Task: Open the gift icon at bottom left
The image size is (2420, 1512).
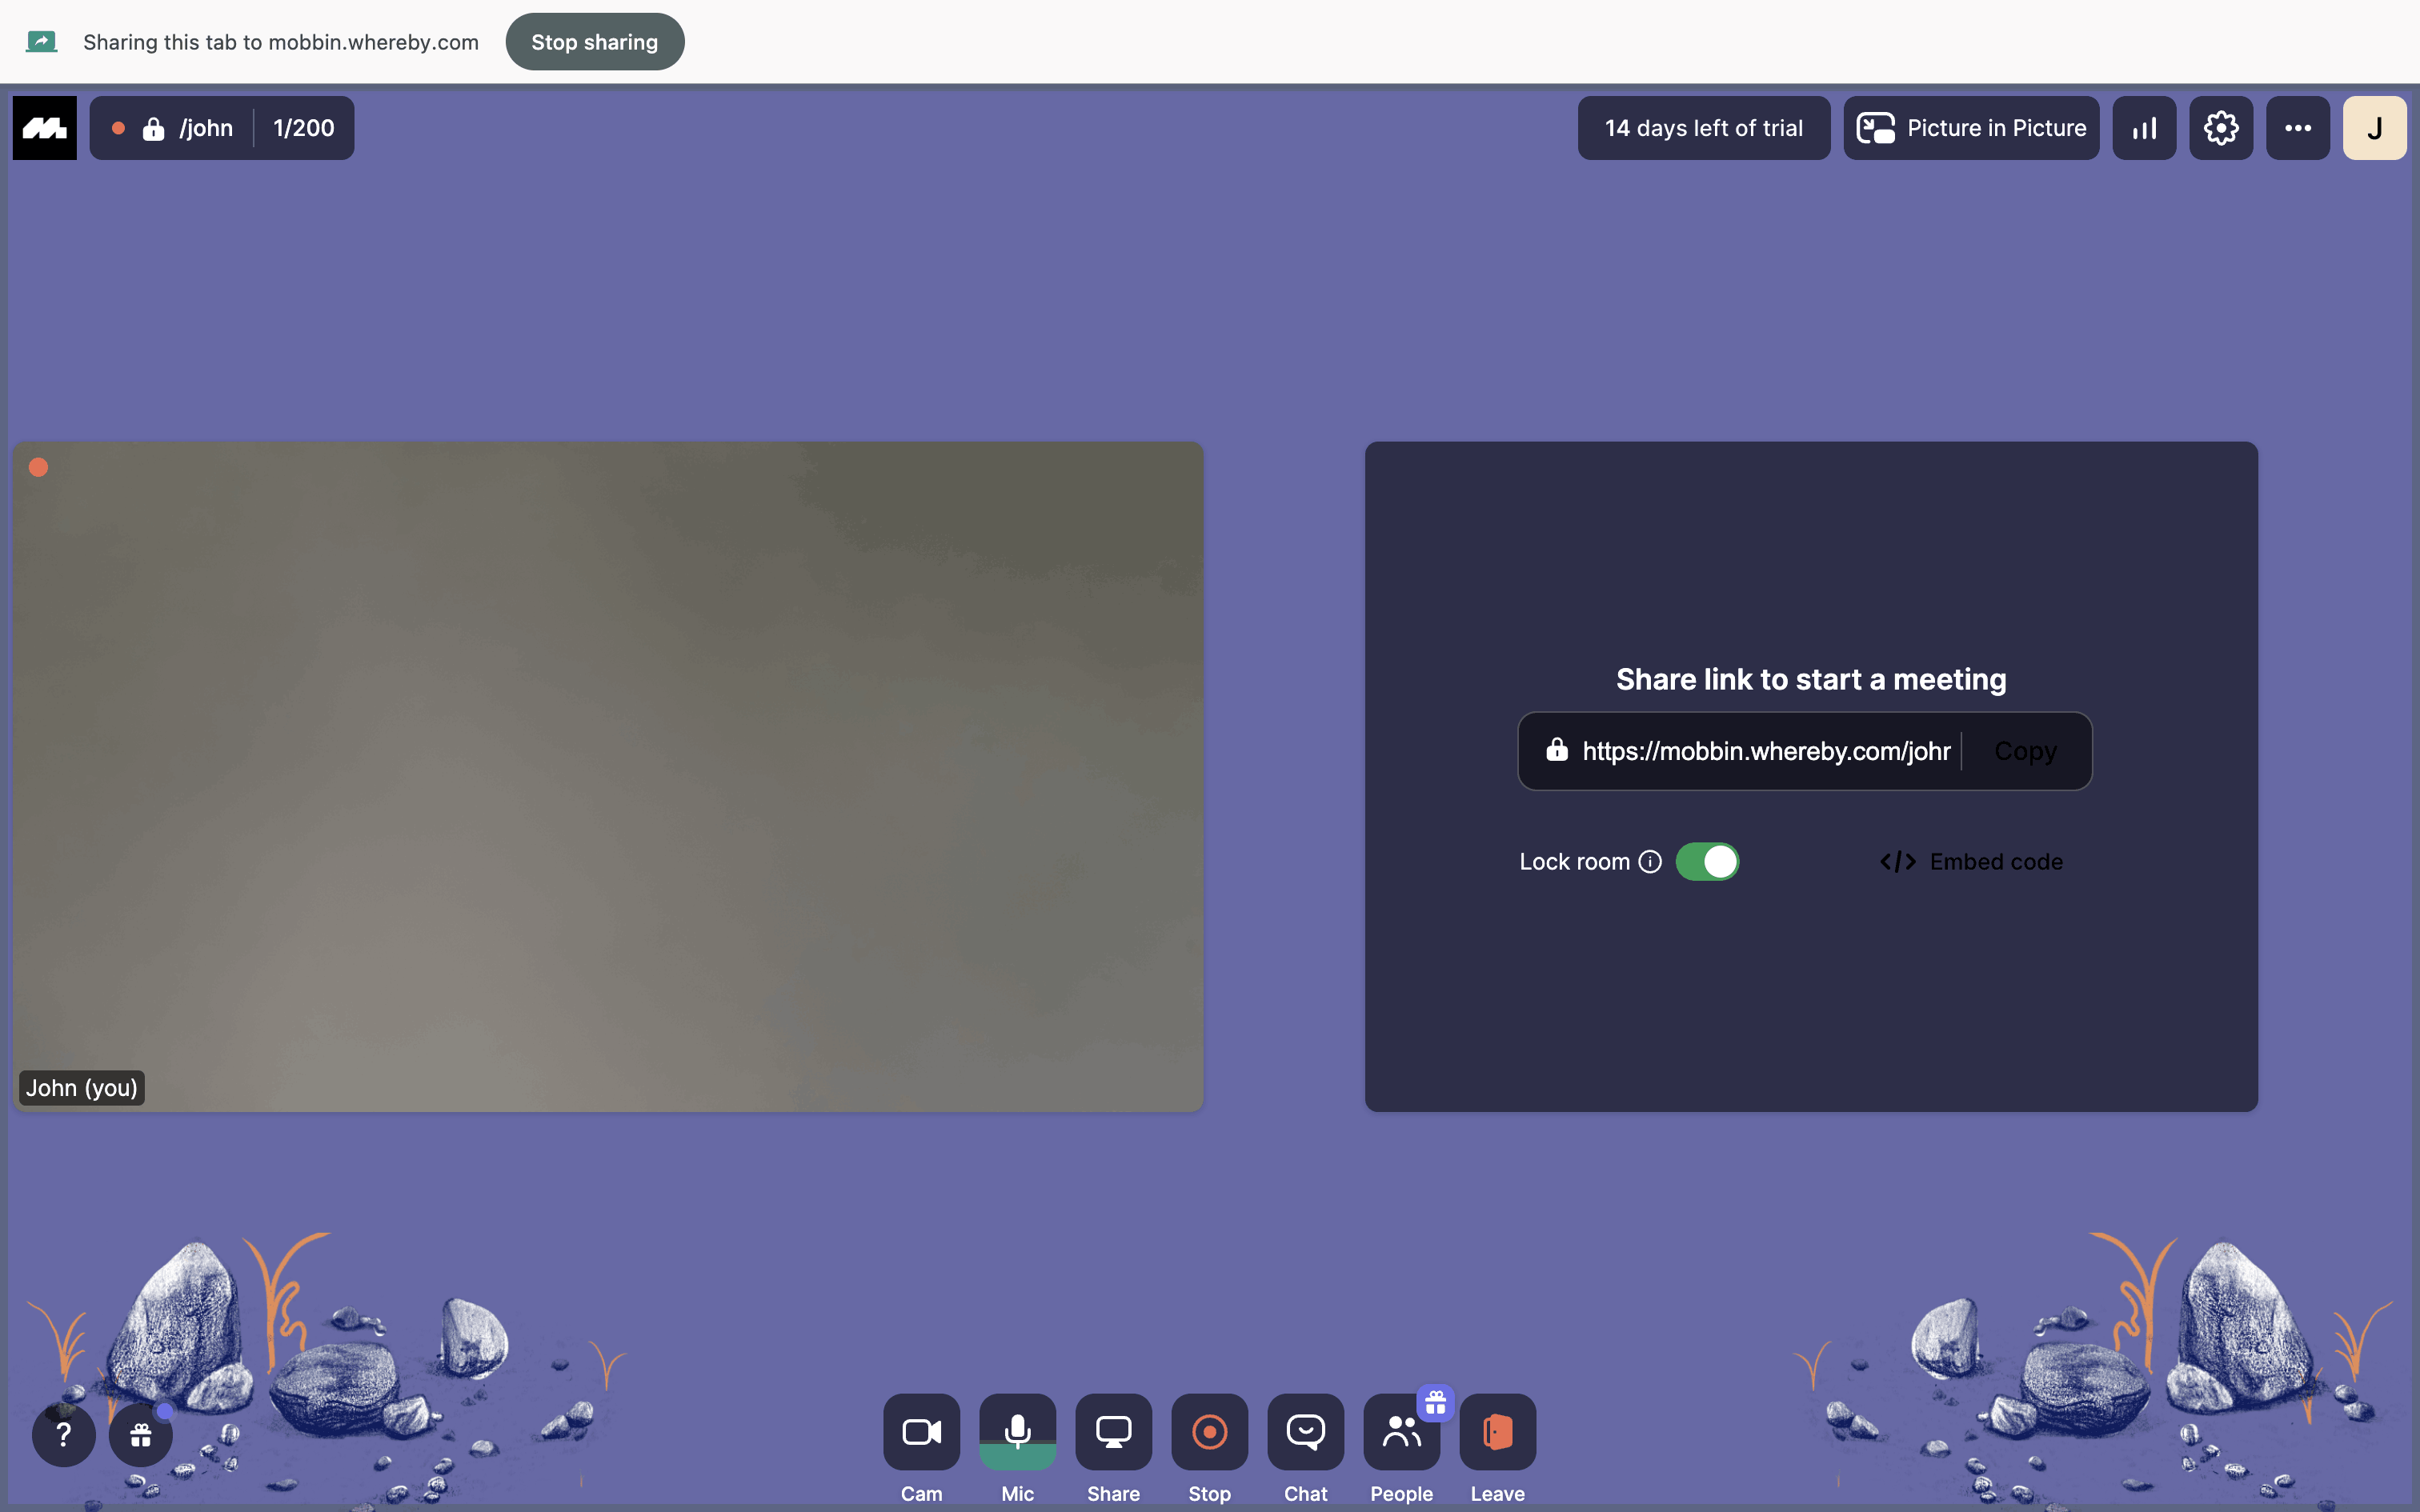Action: pyautogui.click(x=141, y=1435)
